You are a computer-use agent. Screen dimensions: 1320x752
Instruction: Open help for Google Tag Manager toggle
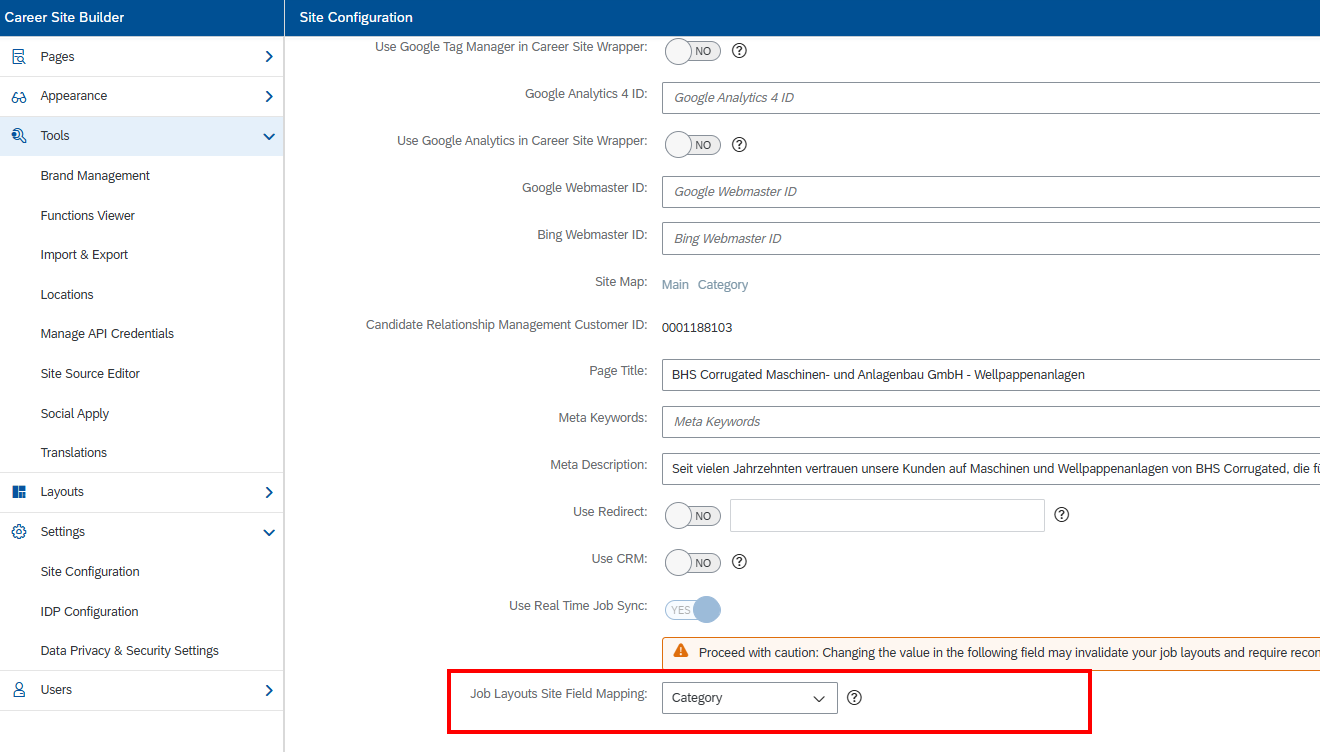[740, 51]
